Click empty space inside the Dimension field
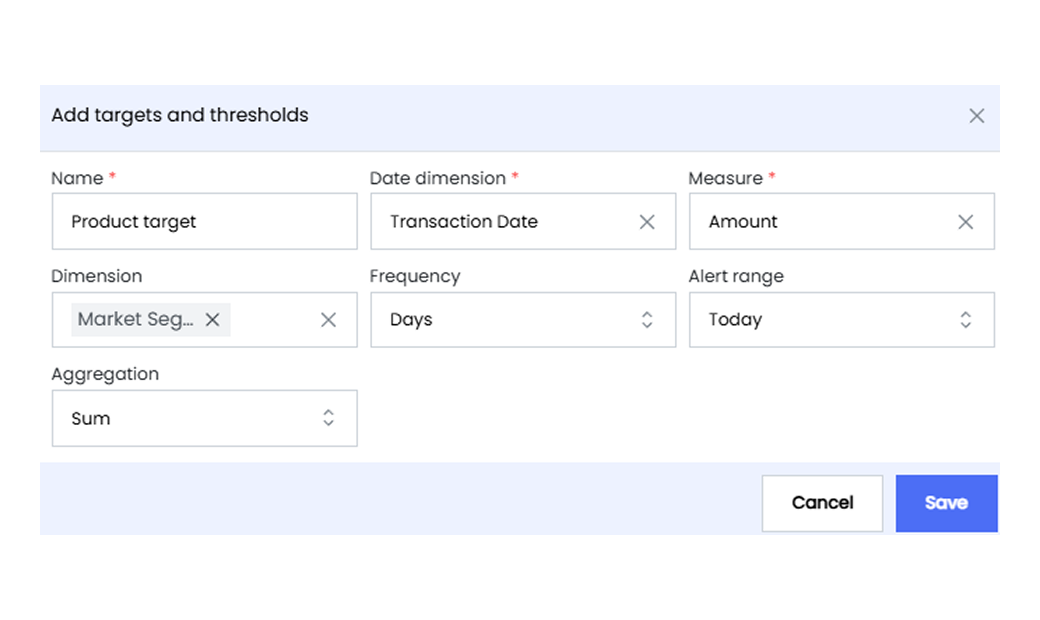This screenshot has width=1040, height=620. click(273, 320)
